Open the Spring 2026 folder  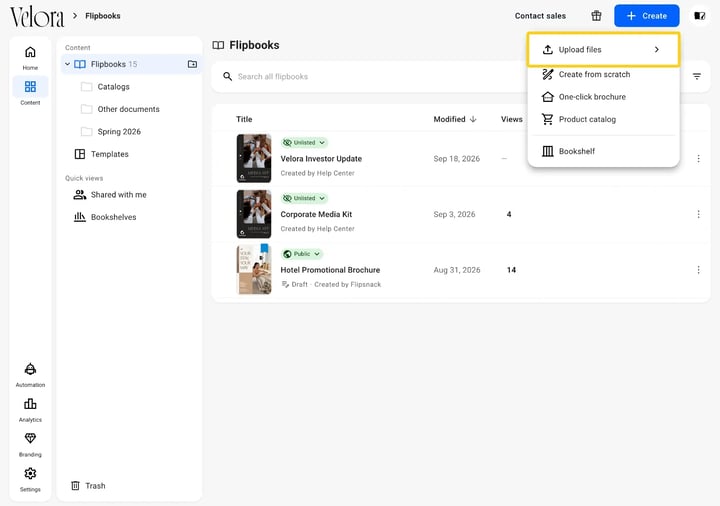pos(111,131)
